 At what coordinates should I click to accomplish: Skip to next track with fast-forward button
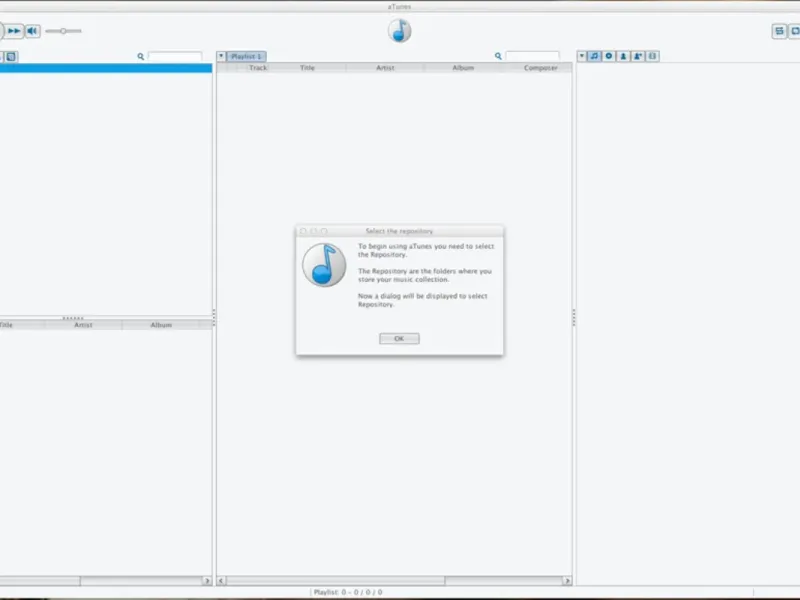[14, 31]
